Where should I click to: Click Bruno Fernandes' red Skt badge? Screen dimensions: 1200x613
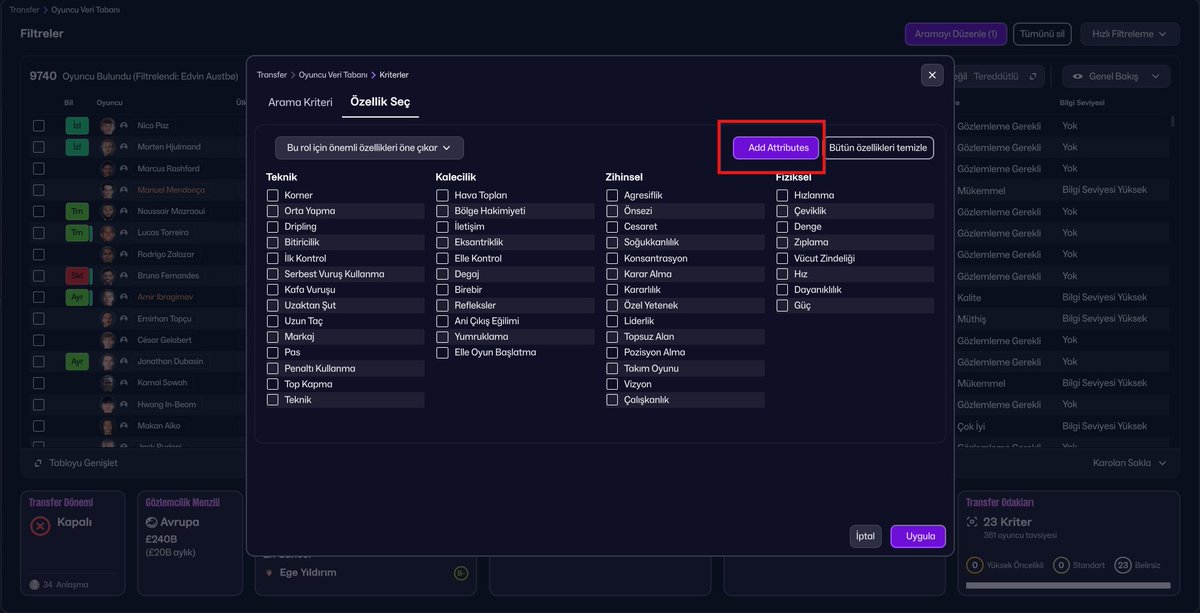pyautogui.click(x=76, y=275)
